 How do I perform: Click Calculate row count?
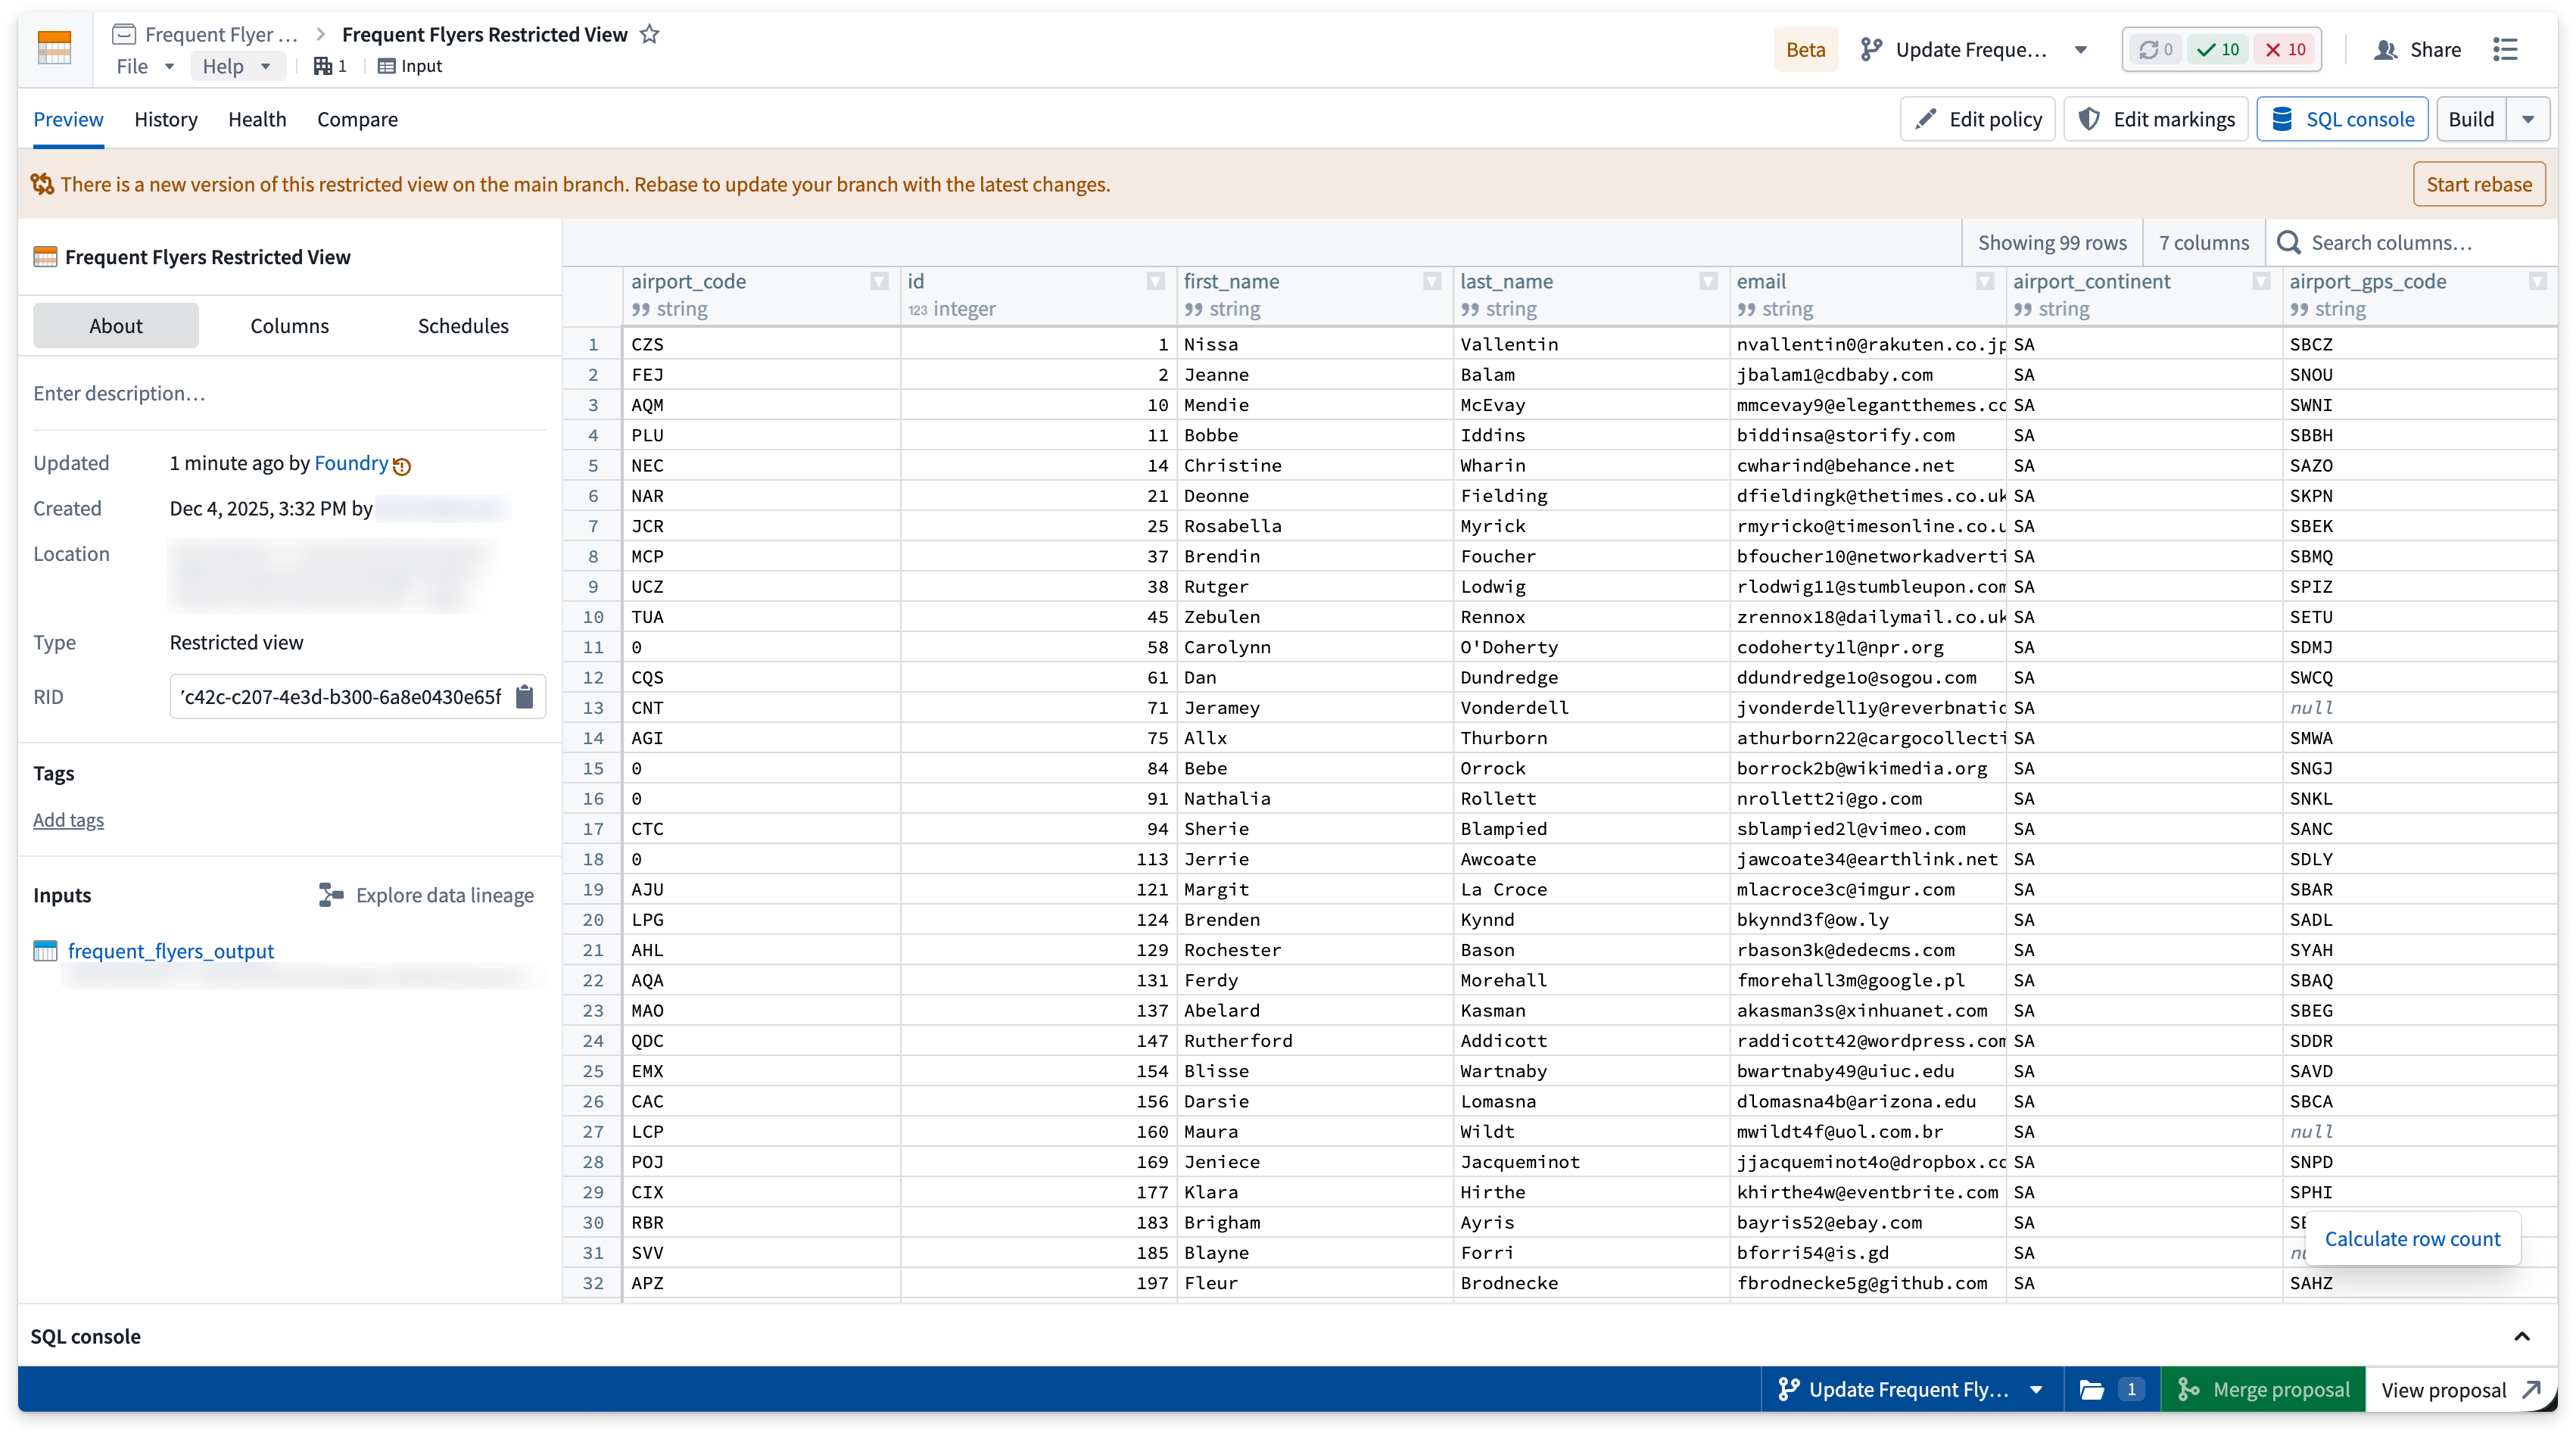2412,1239
